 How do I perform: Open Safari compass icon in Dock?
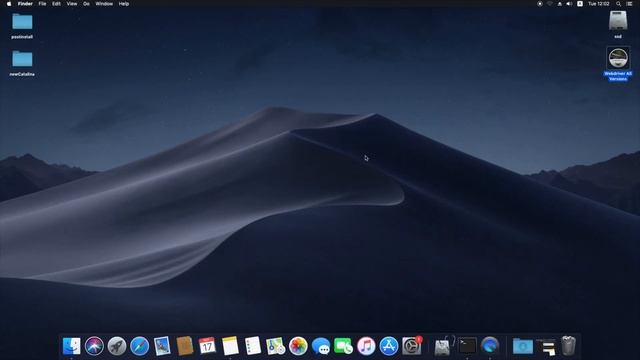[x=140, y=346]
